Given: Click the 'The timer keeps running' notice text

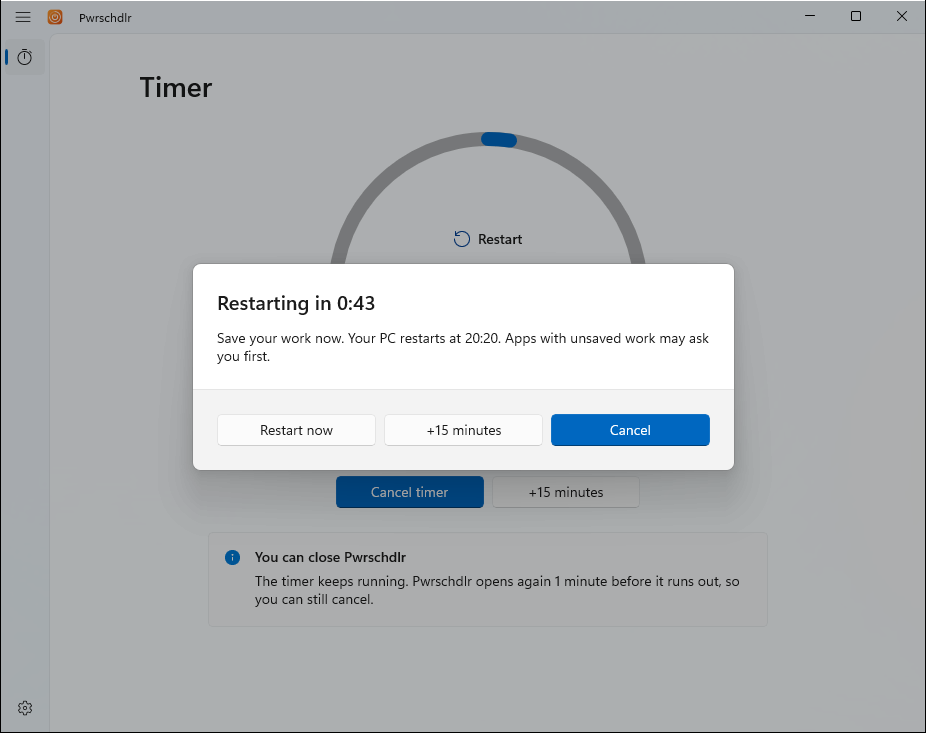Looking at the screenshot, I should tap(497, 590).
